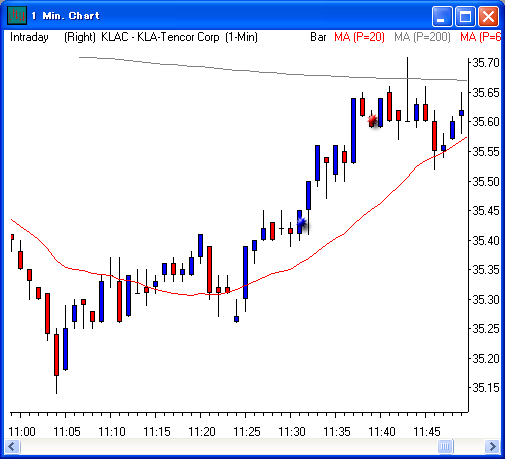Close the 1 Min. Chart window
505x459 pixels.
point(488,16)
